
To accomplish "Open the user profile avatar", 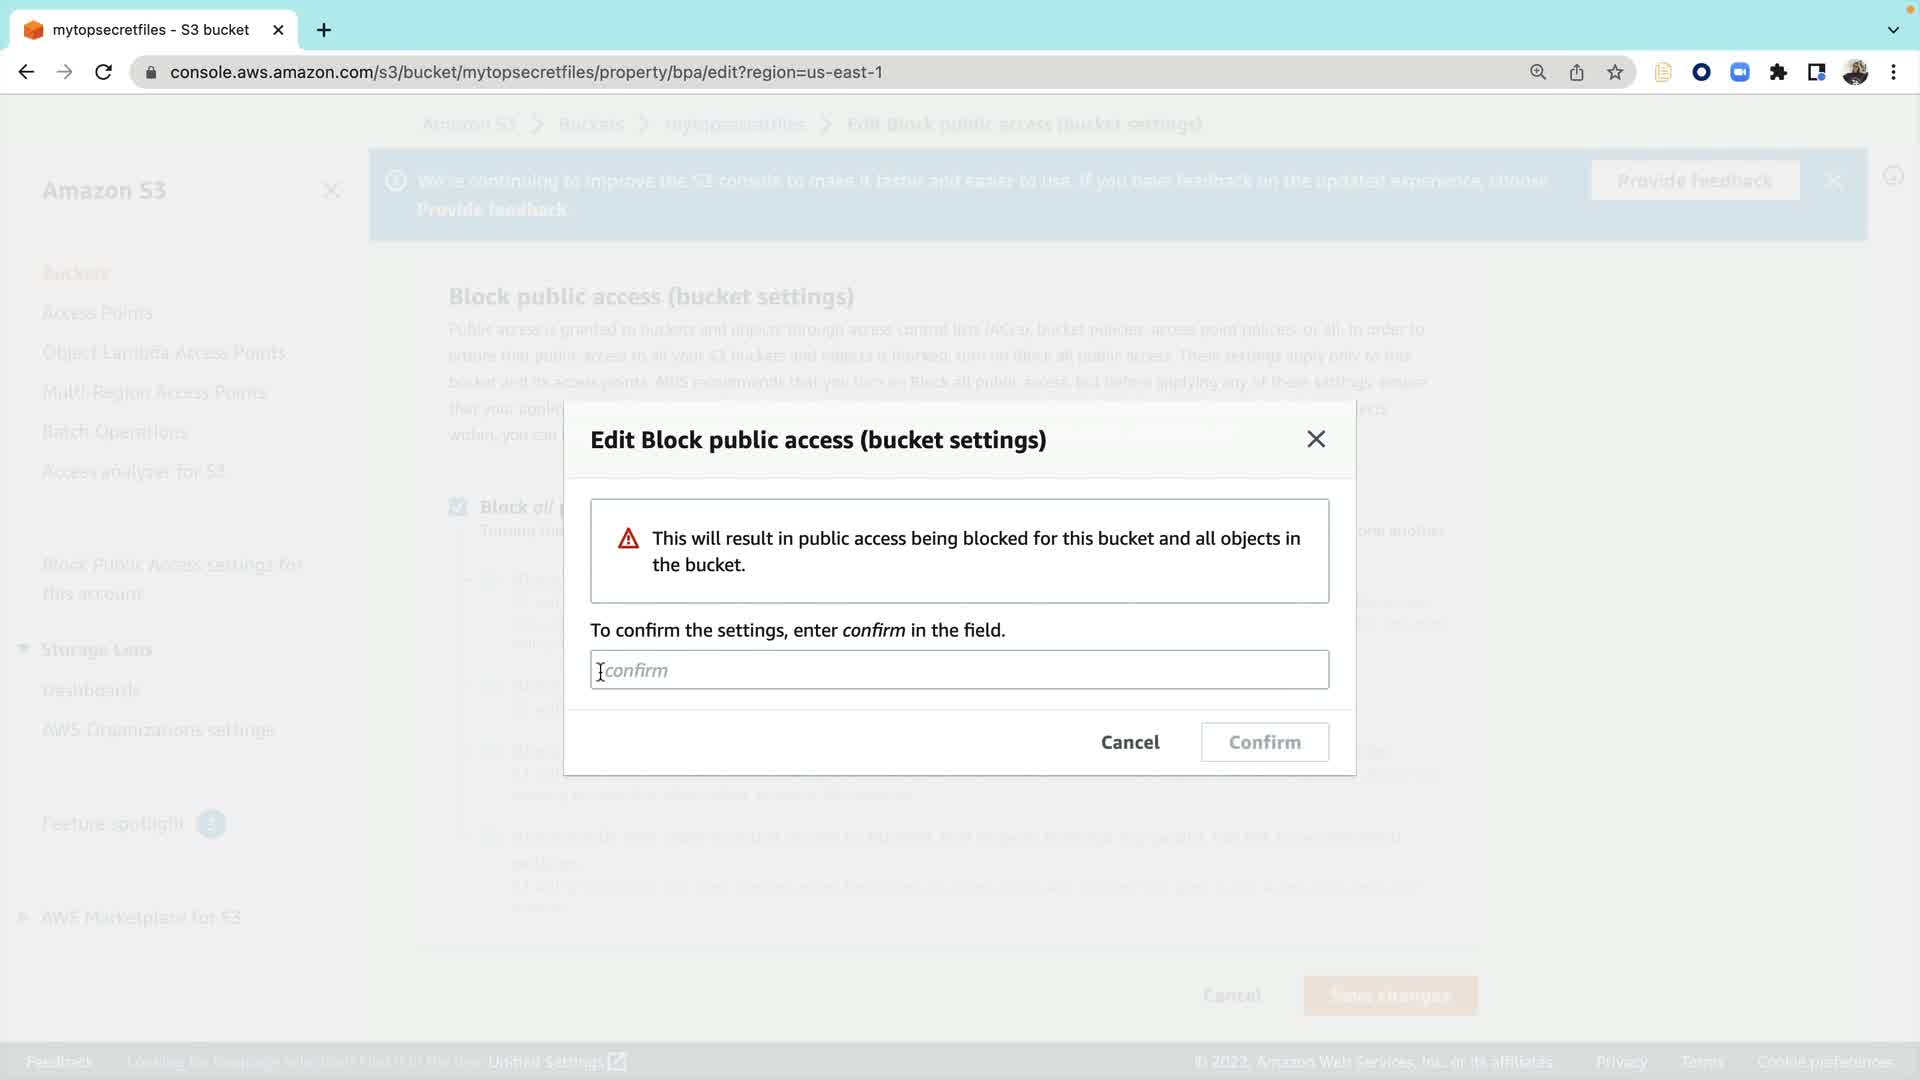I will pyautogui.click(x=1855, y=72).
